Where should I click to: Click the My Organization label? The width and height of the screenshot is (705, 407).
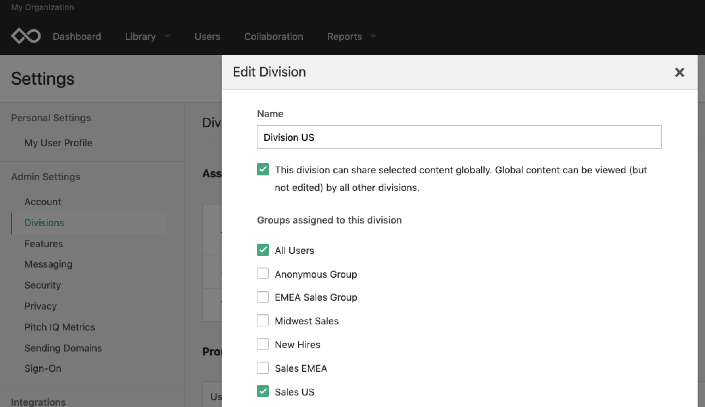pos(43,7)
